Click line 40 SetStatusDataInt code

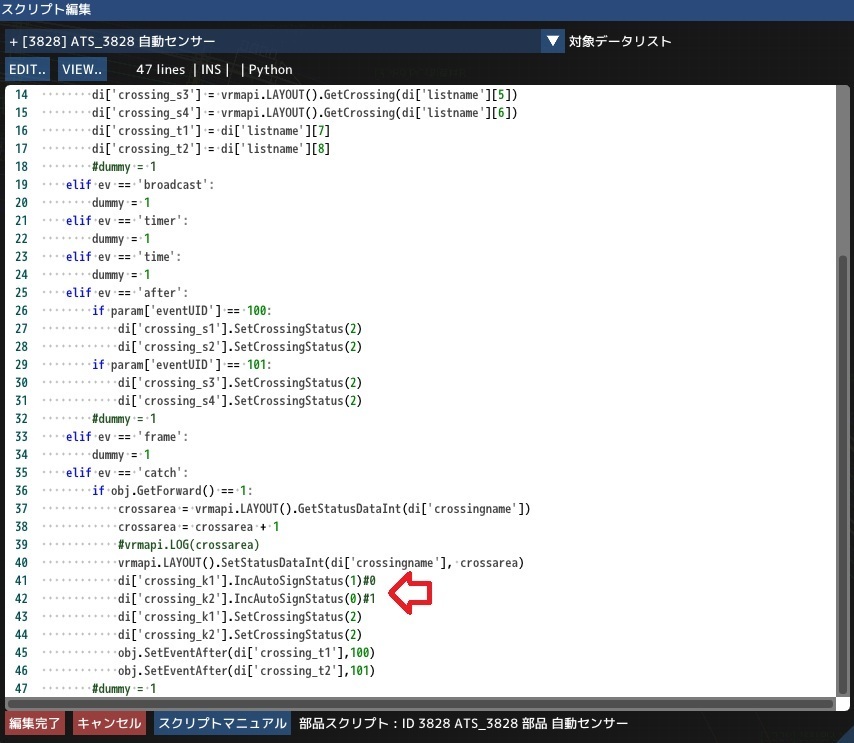click(x=321, y=562)
